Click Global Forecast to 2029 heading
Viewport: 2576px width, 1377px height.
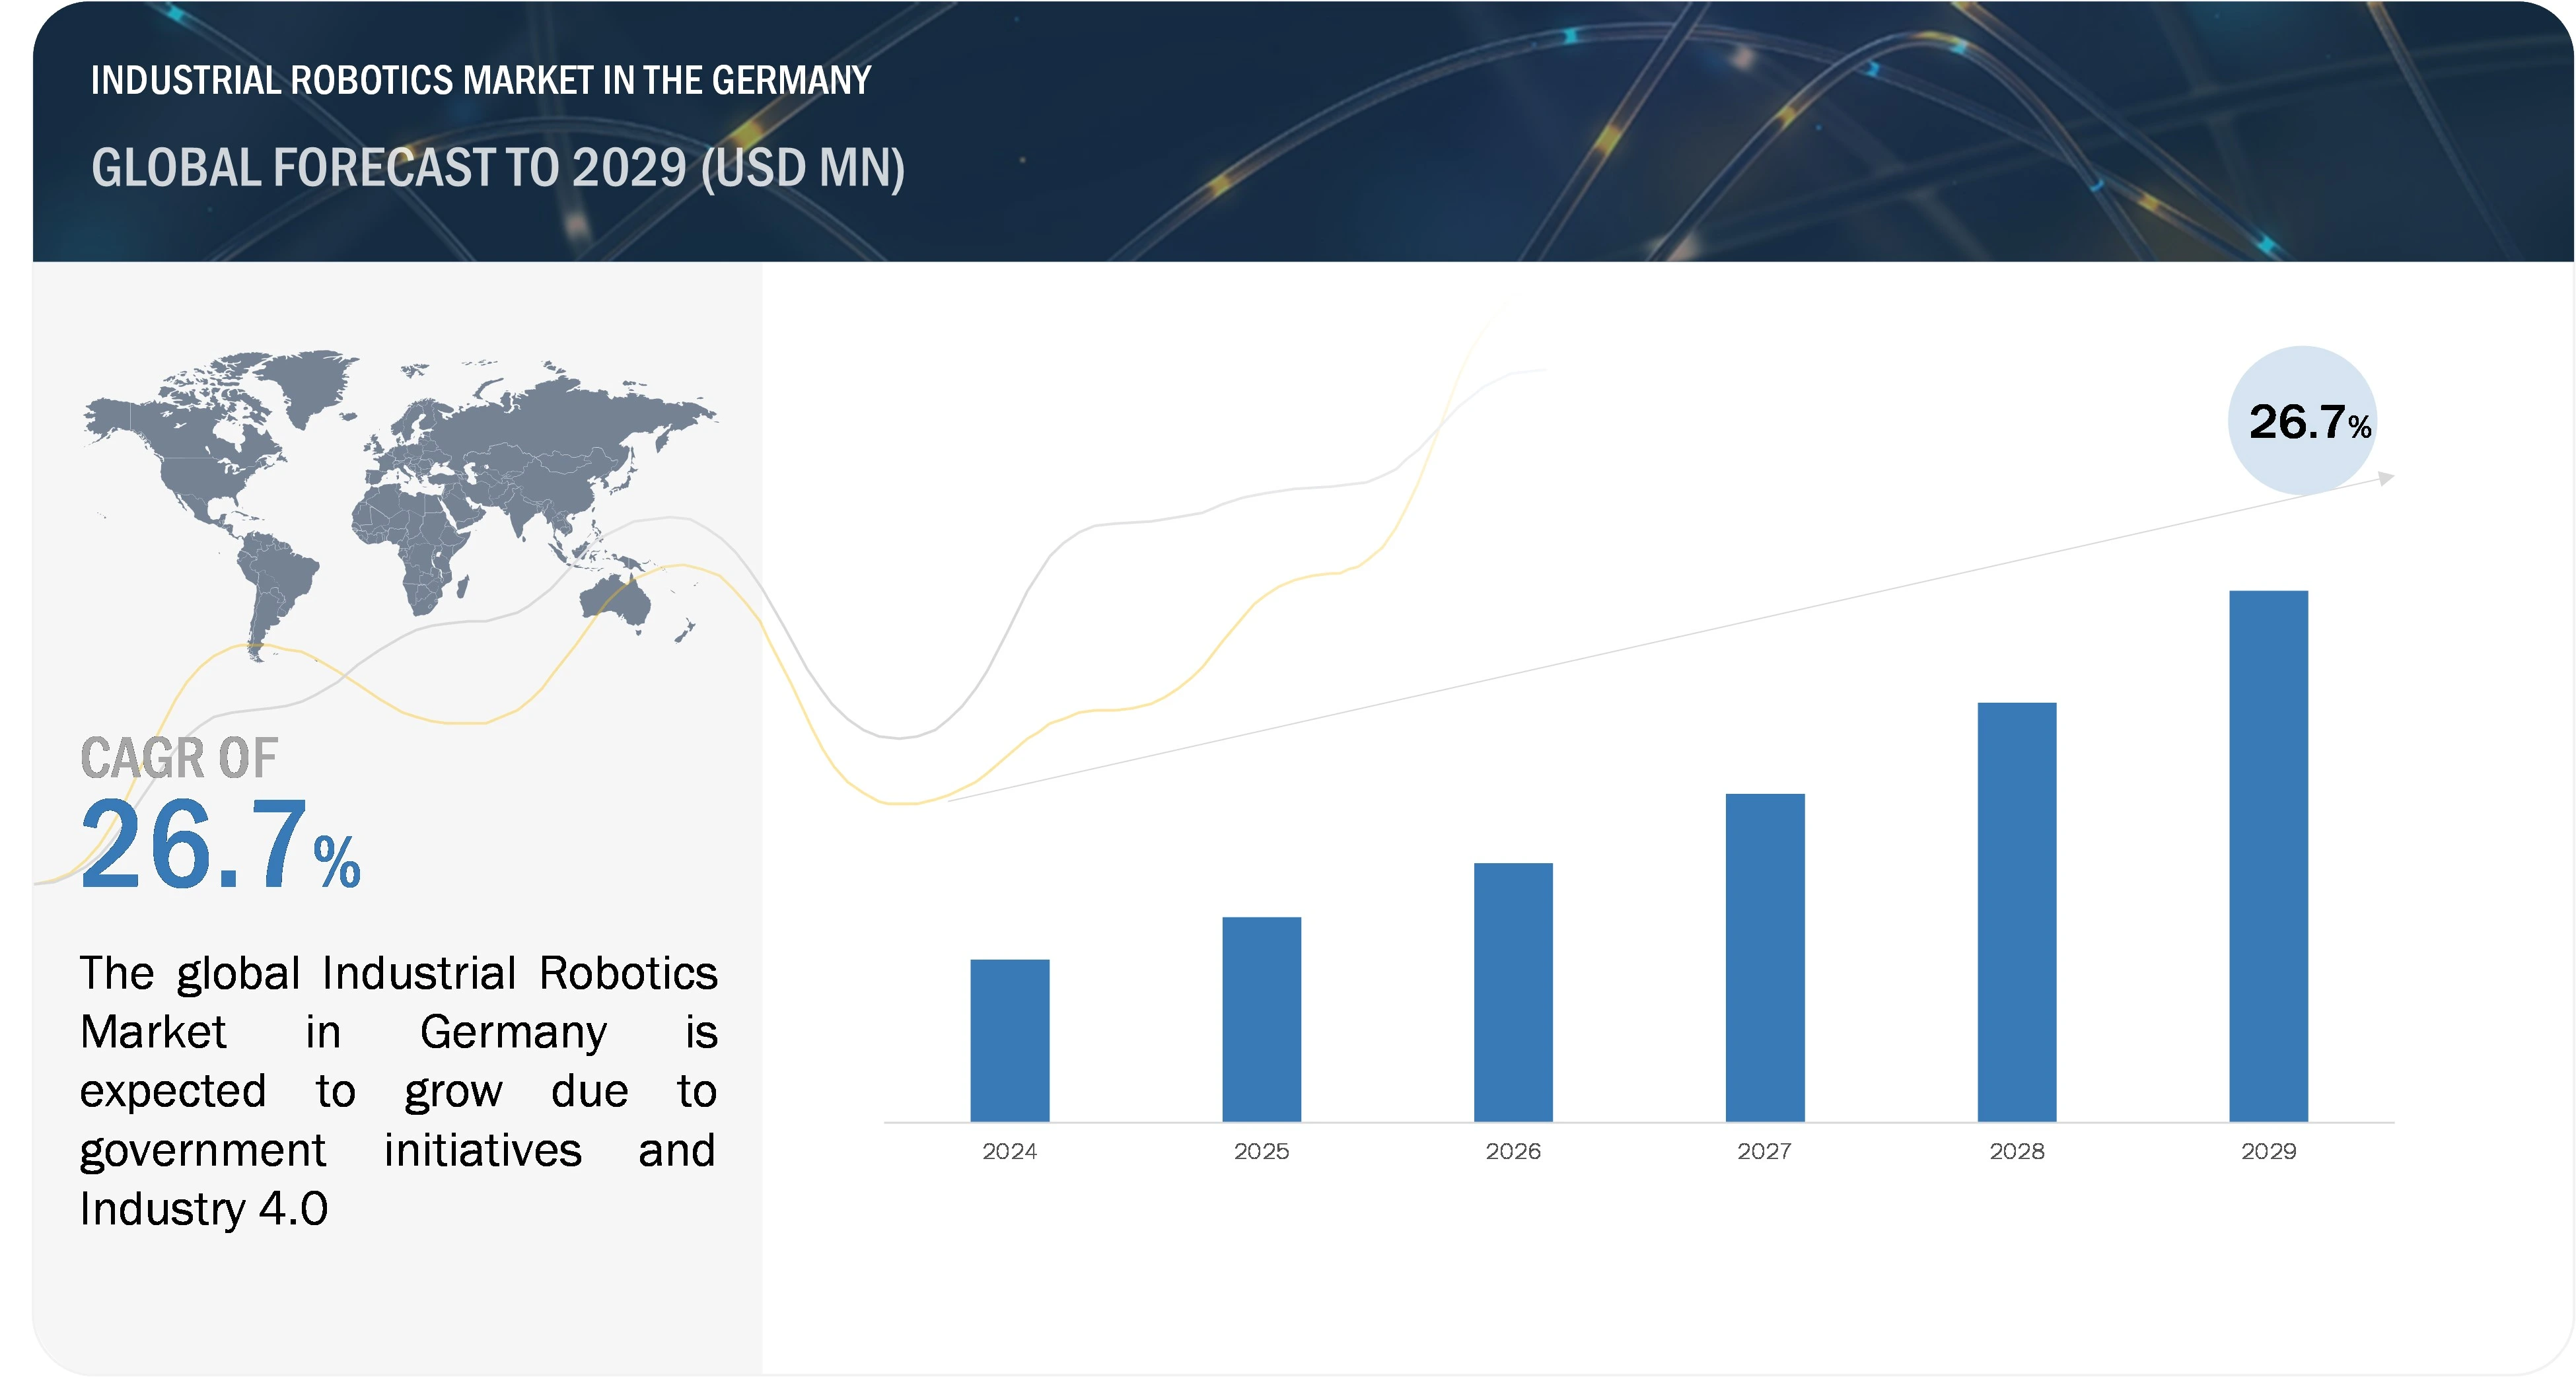tap(498, 167)
